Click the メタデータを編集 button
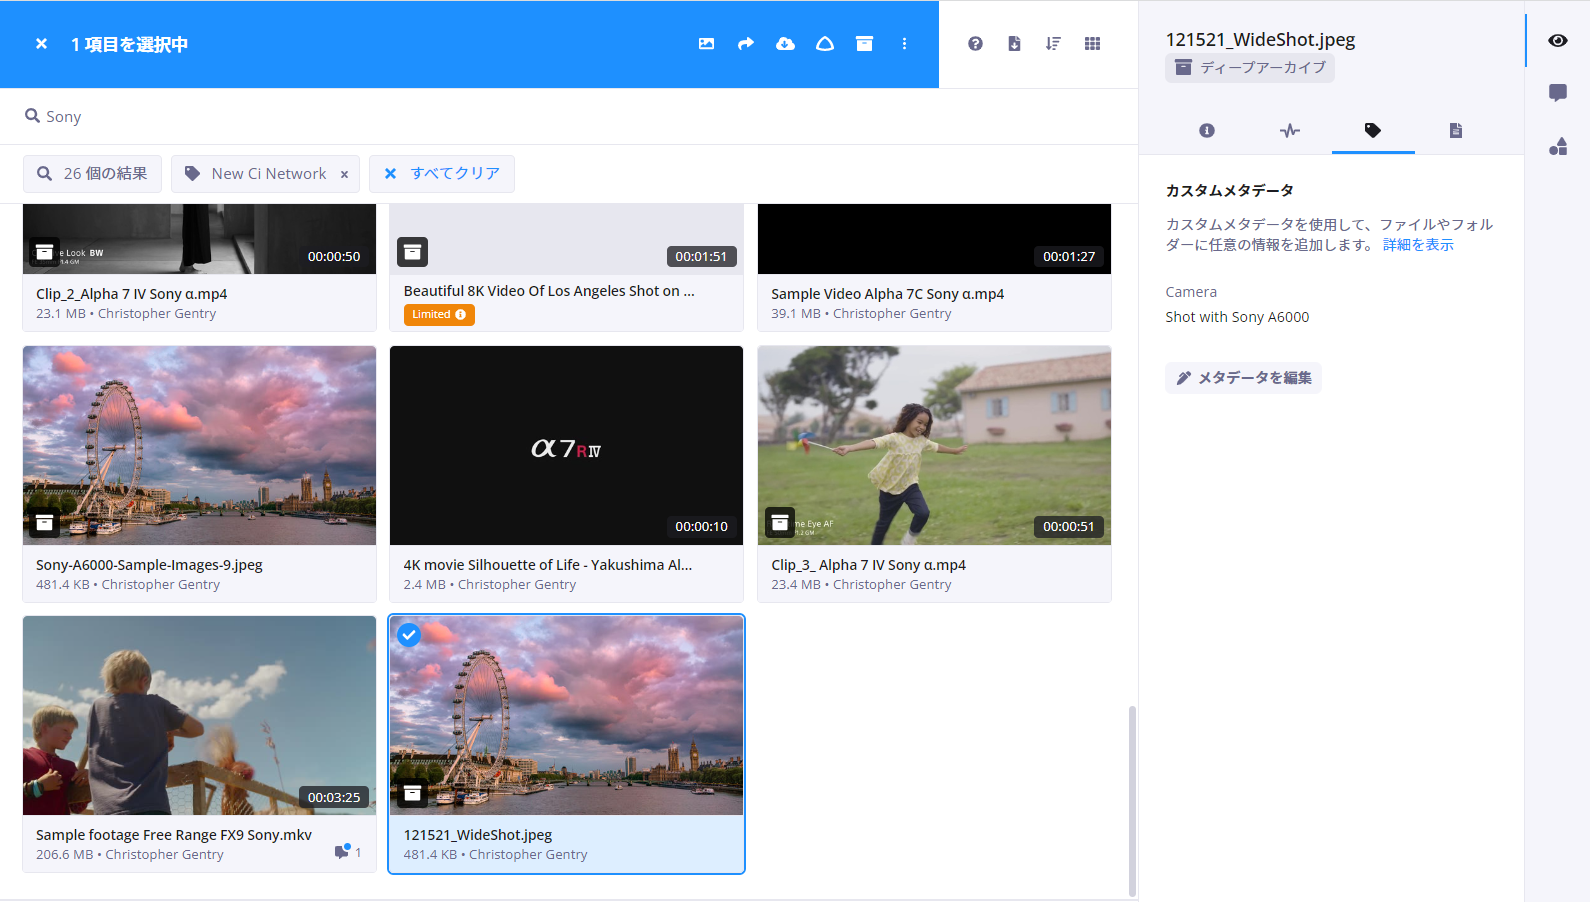 point(1243,378)
